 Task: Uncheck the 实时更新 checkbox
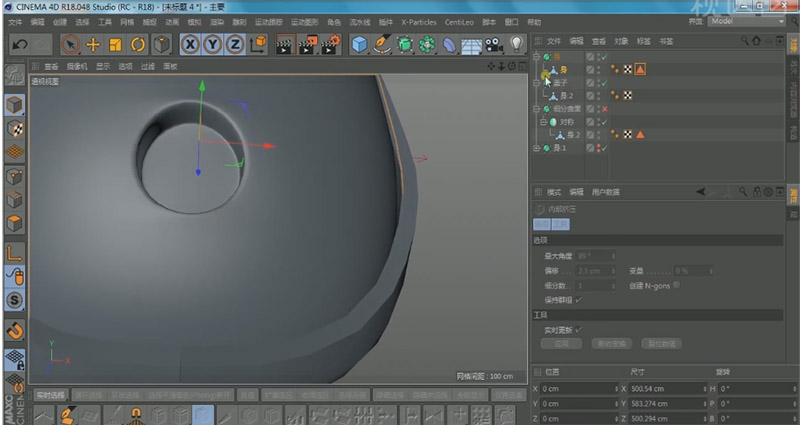pos(579,330)
